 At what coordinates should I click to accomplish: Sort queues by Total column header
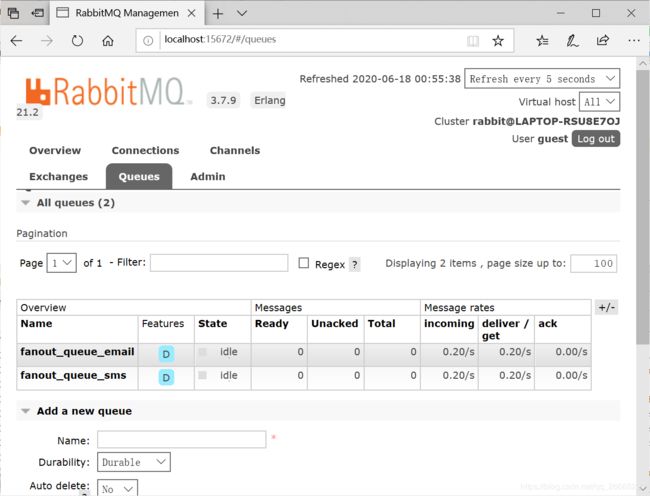point(381,324)
